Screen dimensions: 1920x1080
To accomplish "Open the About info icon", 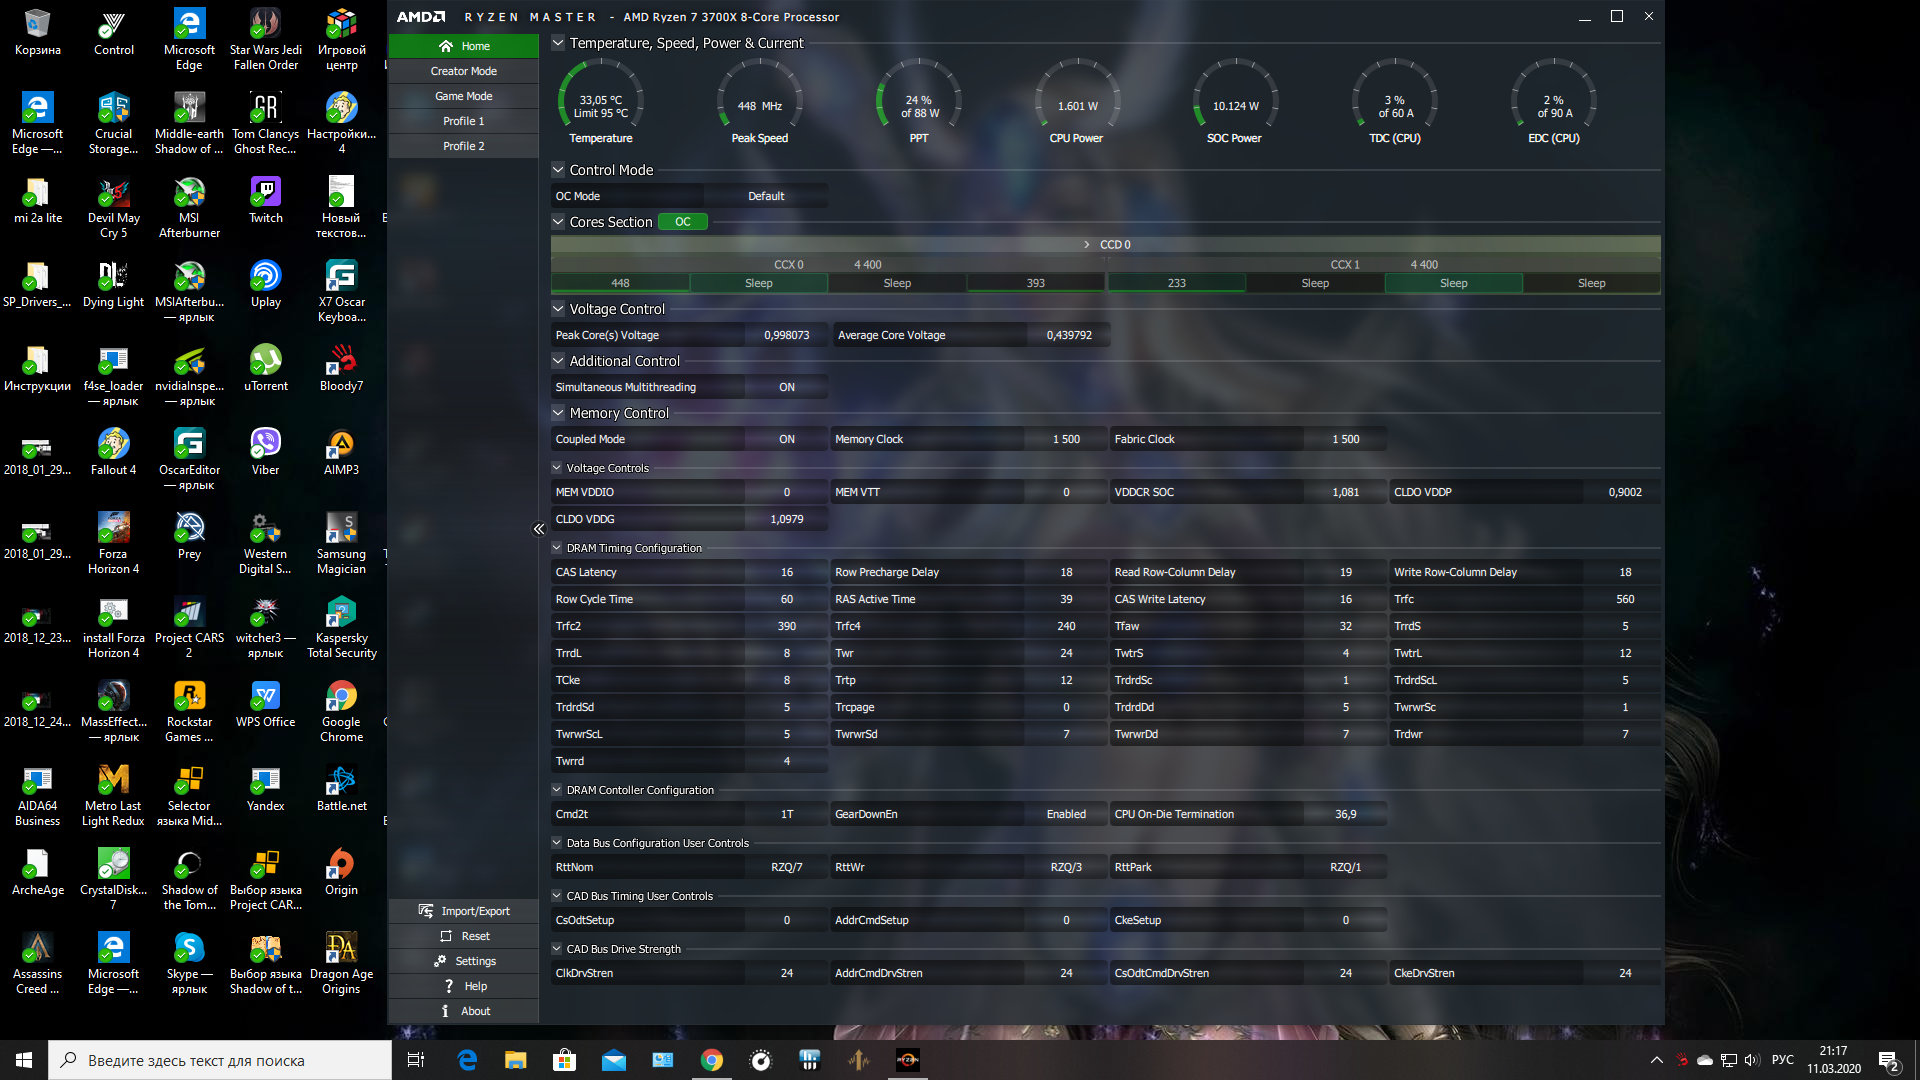I will point(445,1011).
